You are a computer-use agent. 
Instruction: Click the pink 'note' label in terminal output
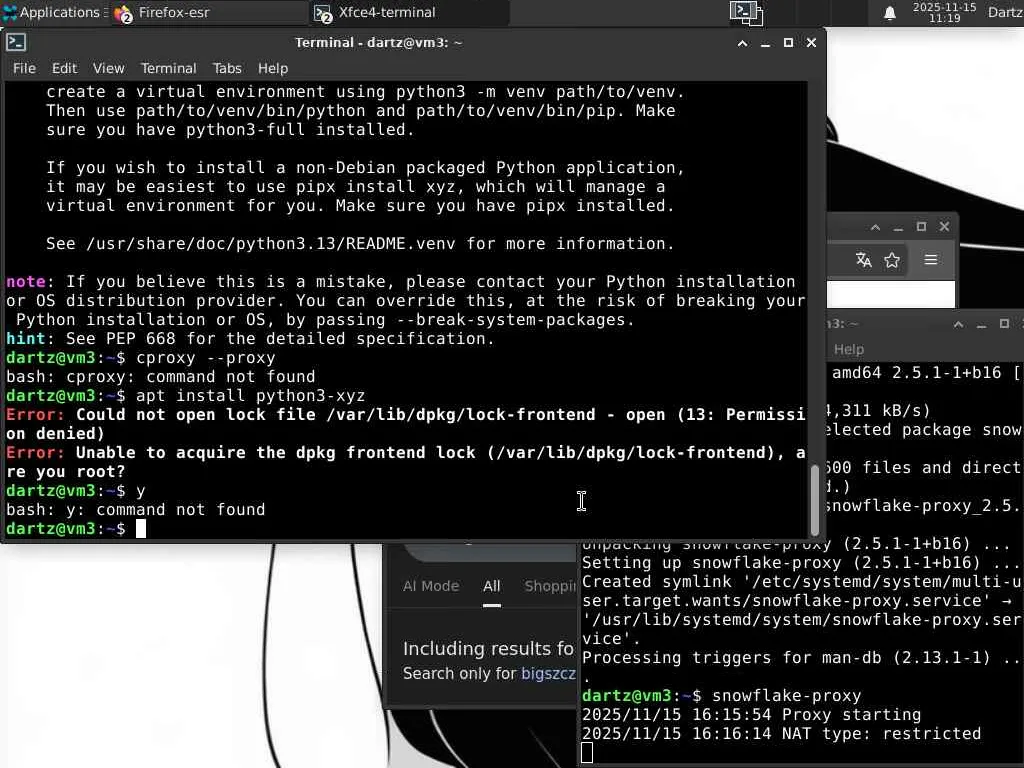pos(25,281)
